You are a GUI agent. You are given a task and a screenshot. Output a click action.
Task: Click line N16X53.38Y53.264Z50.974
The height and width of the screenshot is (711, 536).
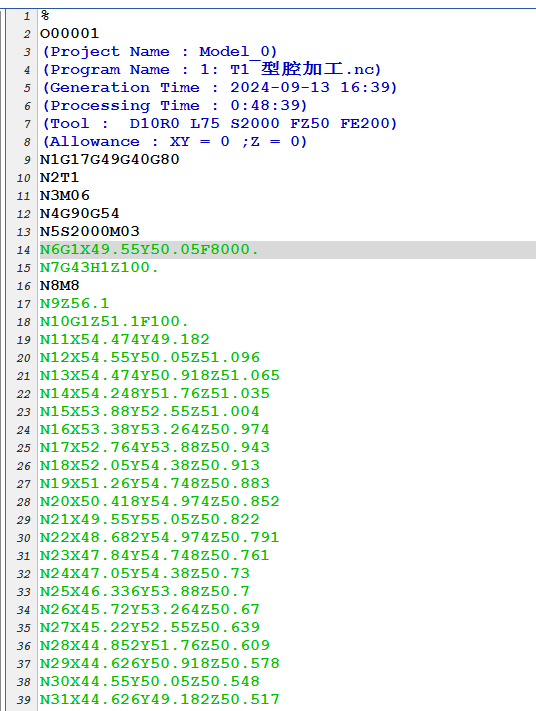[155, 429]
